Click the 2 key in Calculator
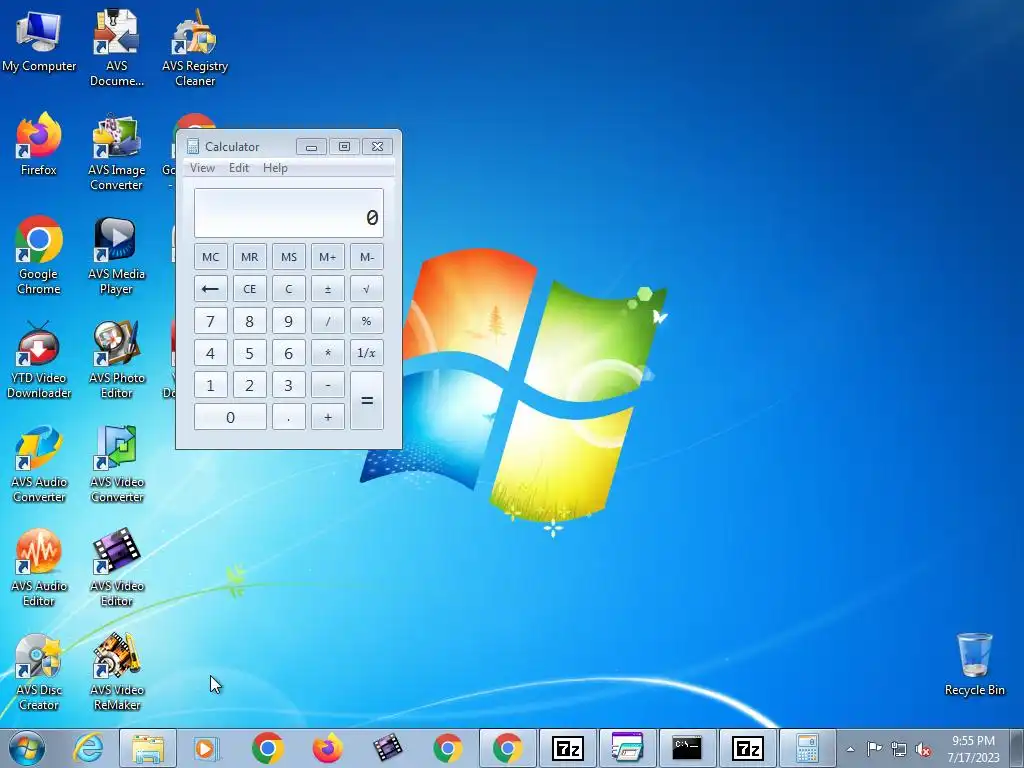The width and height of the screenshot is (1024, 768). (x=249, y=385)
